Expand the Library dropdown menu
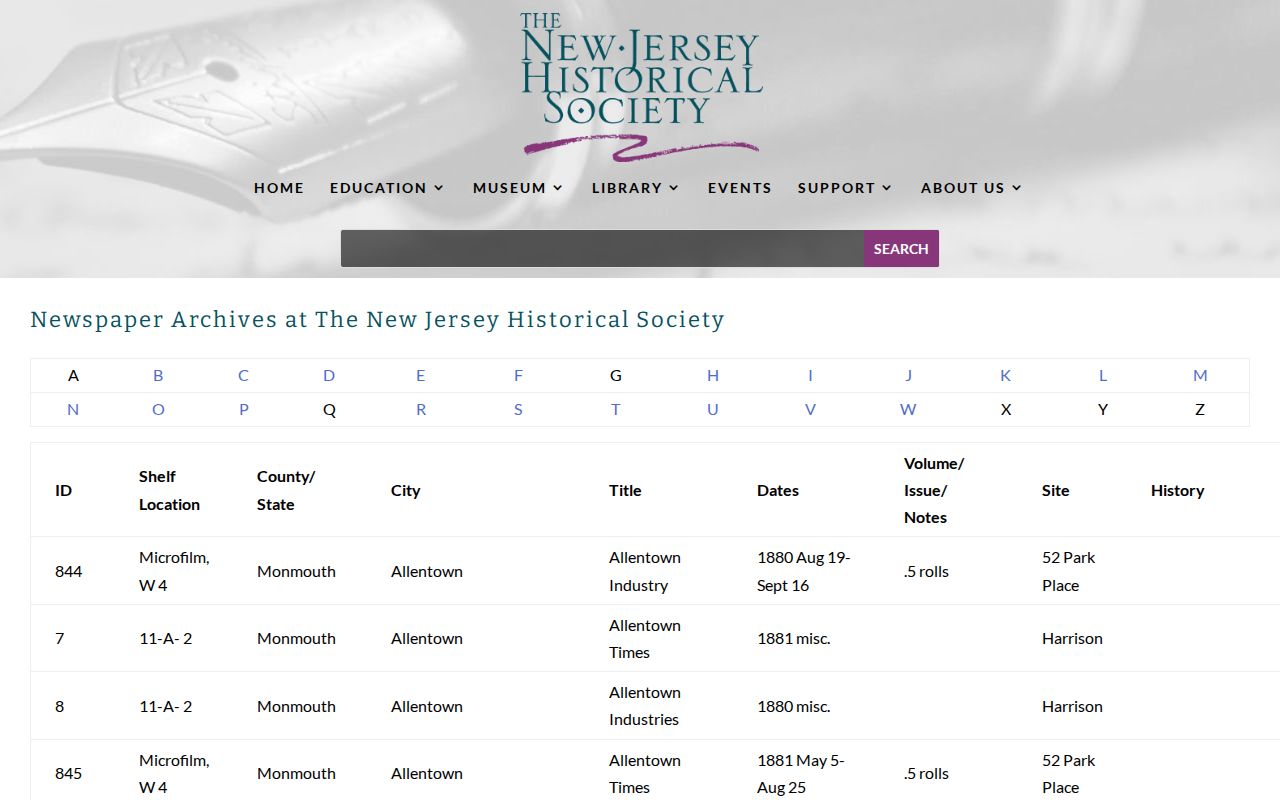1280x800 pixels. pyautogui.click(x=635, y=188)
